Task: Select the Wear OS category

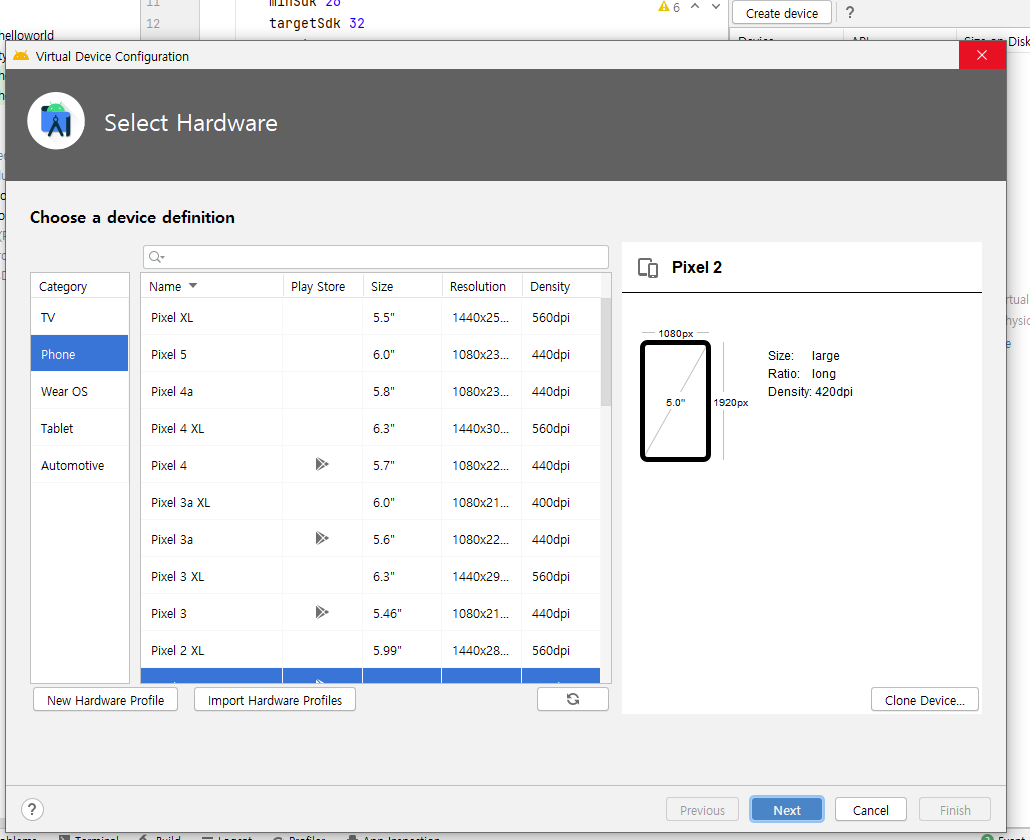Action: pos(79,391)
